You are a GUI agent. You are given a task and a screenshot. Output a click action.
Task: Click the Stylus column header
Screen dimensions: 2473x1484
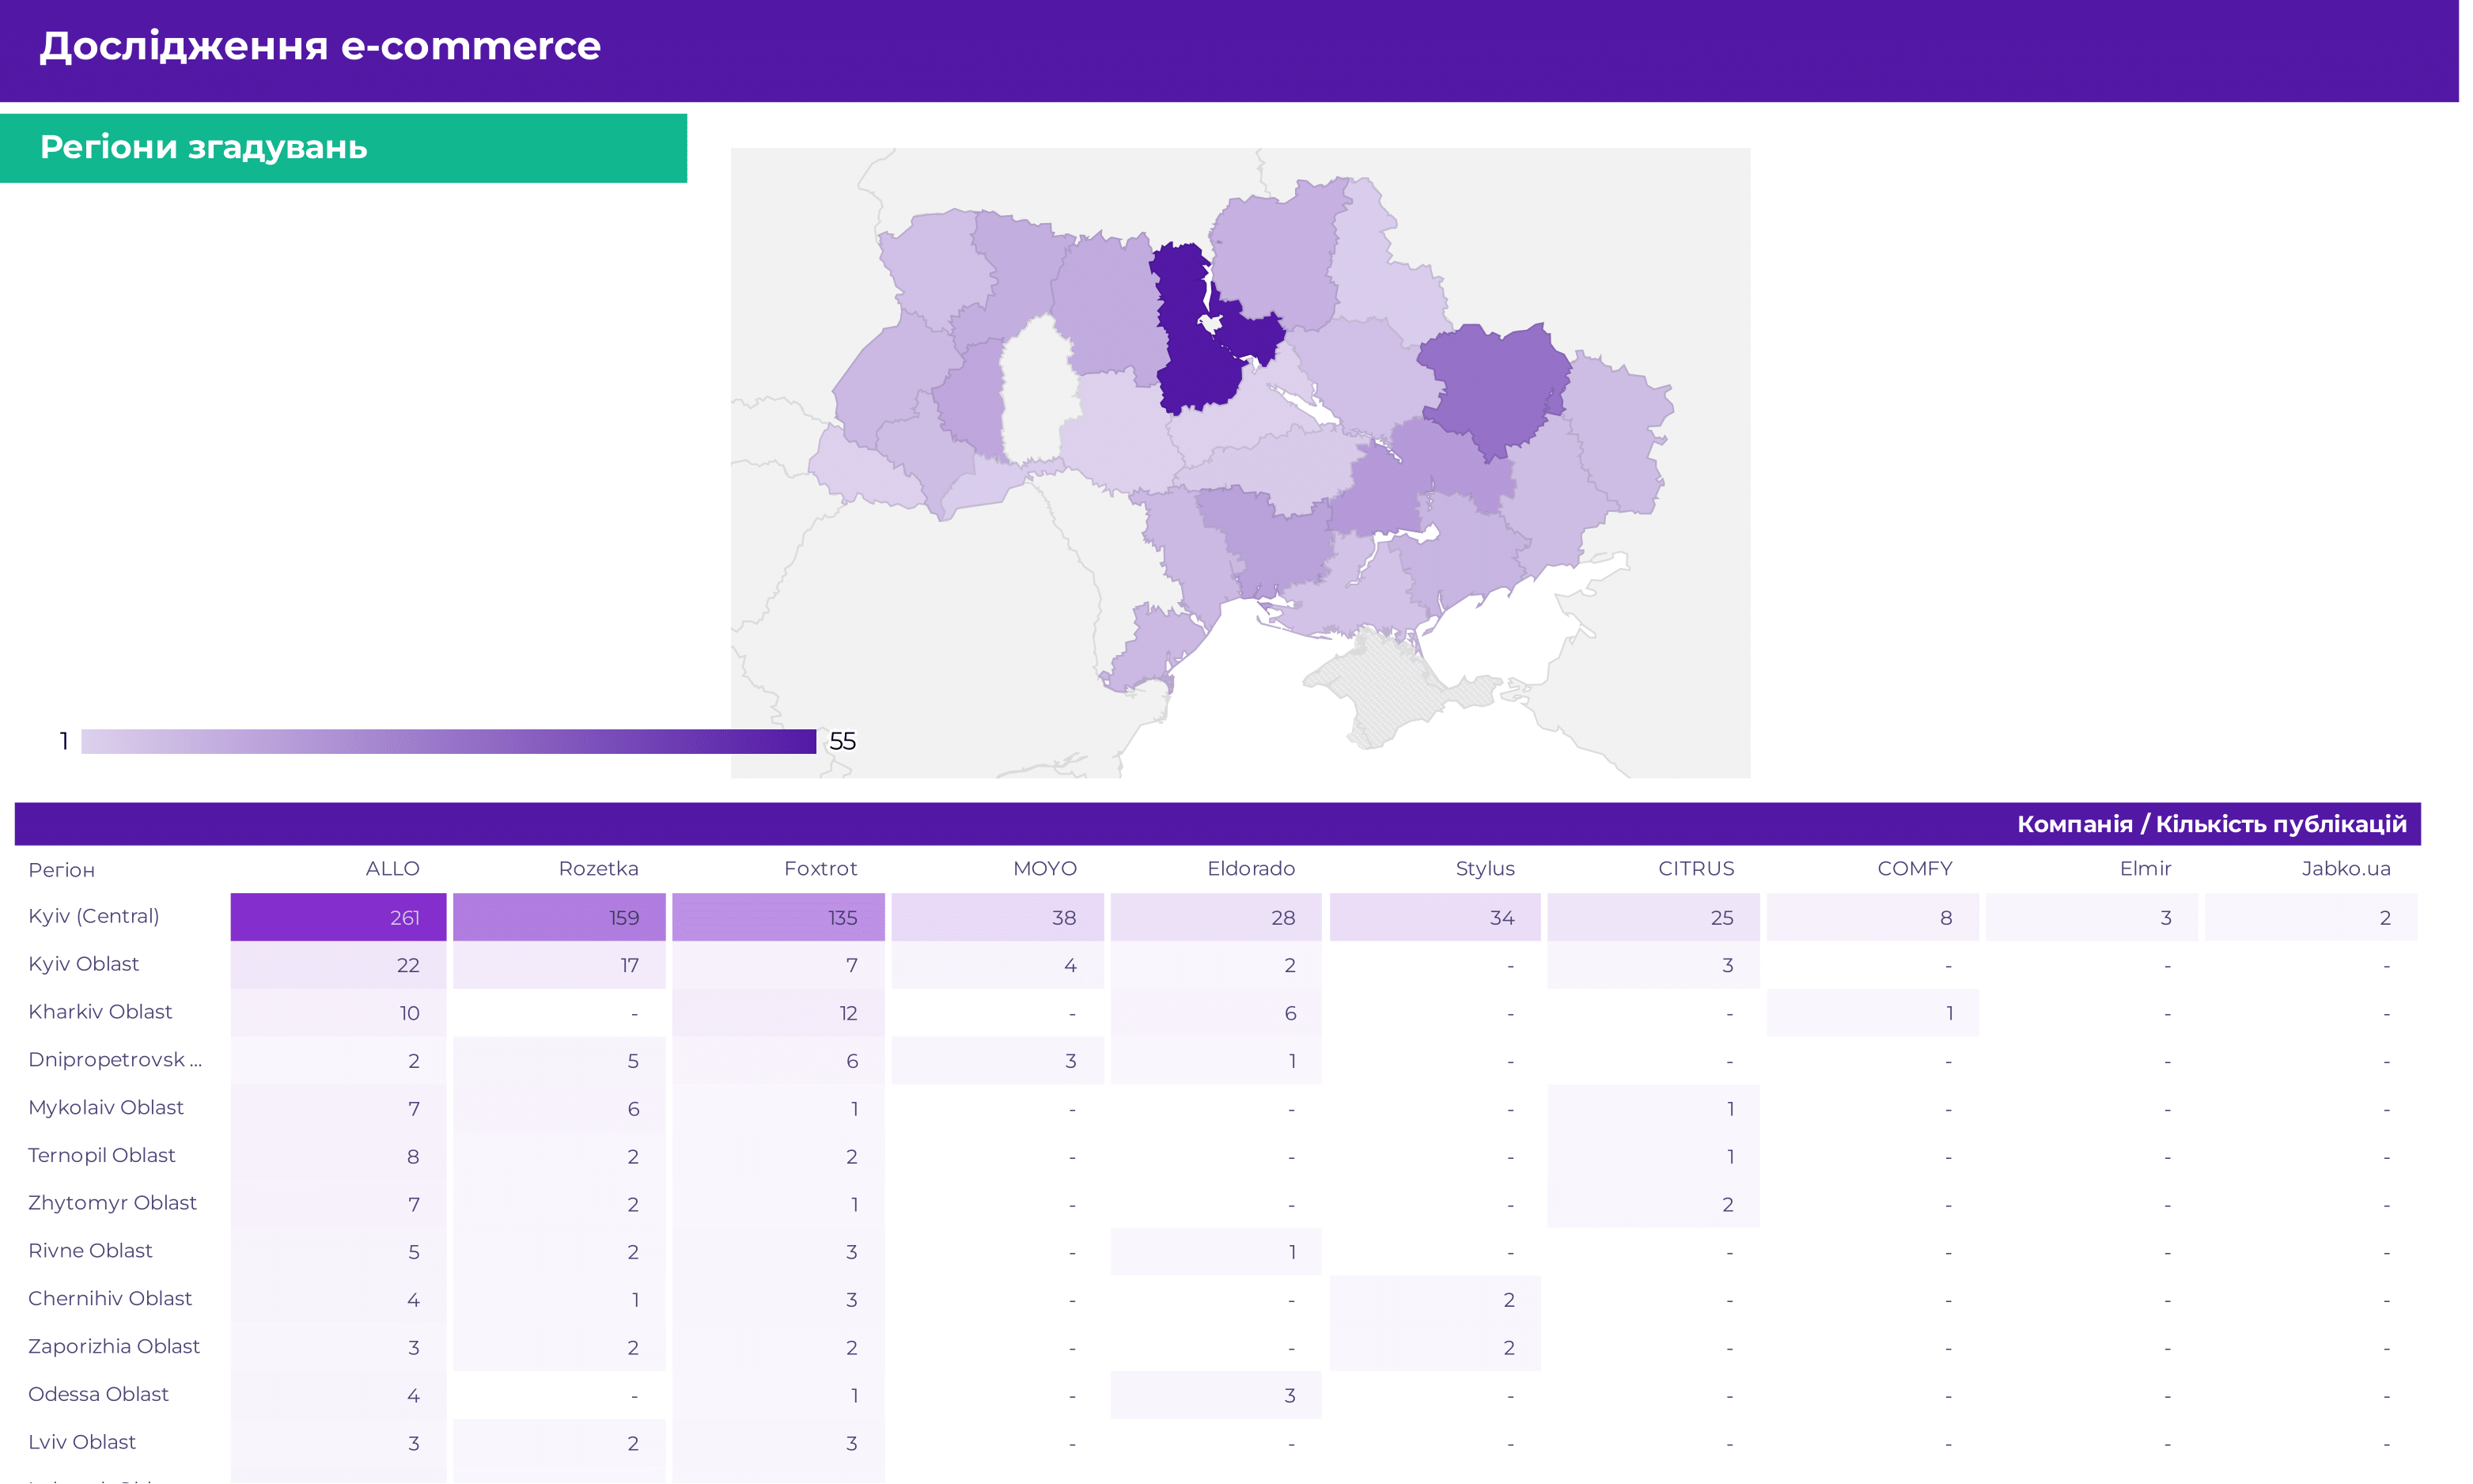1484,869
